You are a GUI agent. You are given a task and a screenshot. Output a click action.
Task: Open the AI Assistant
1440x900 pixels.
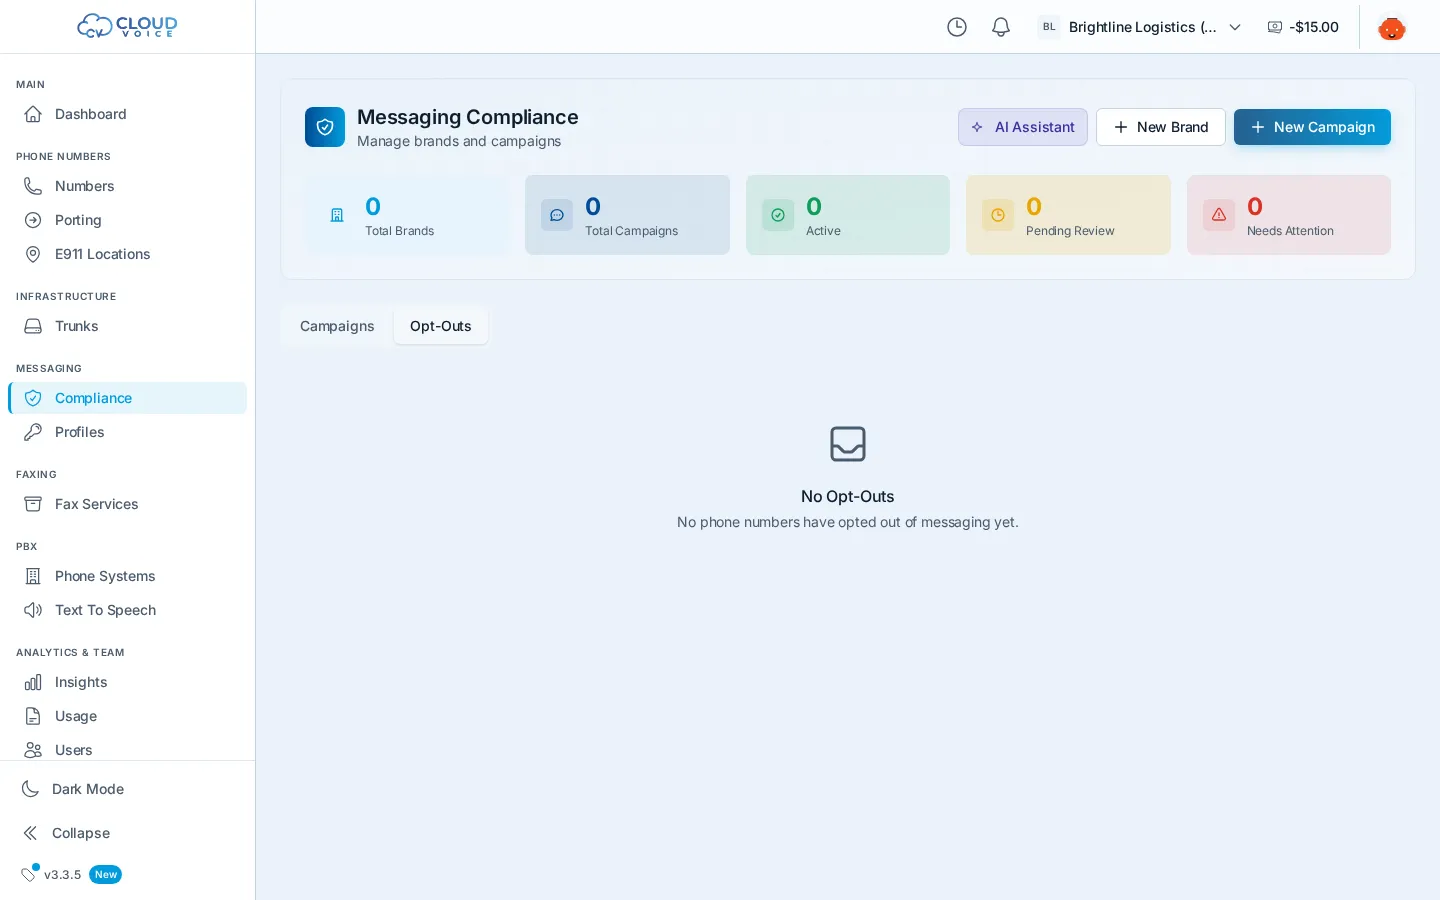point(1022,127)
